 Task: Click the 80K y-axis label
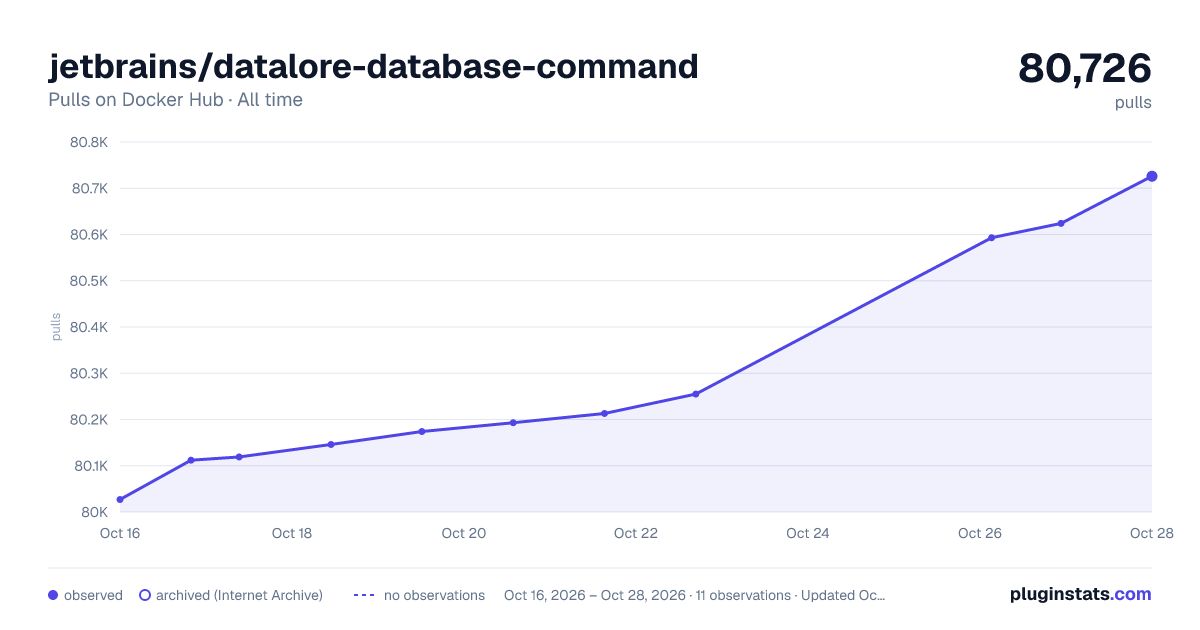coord(94,512)
